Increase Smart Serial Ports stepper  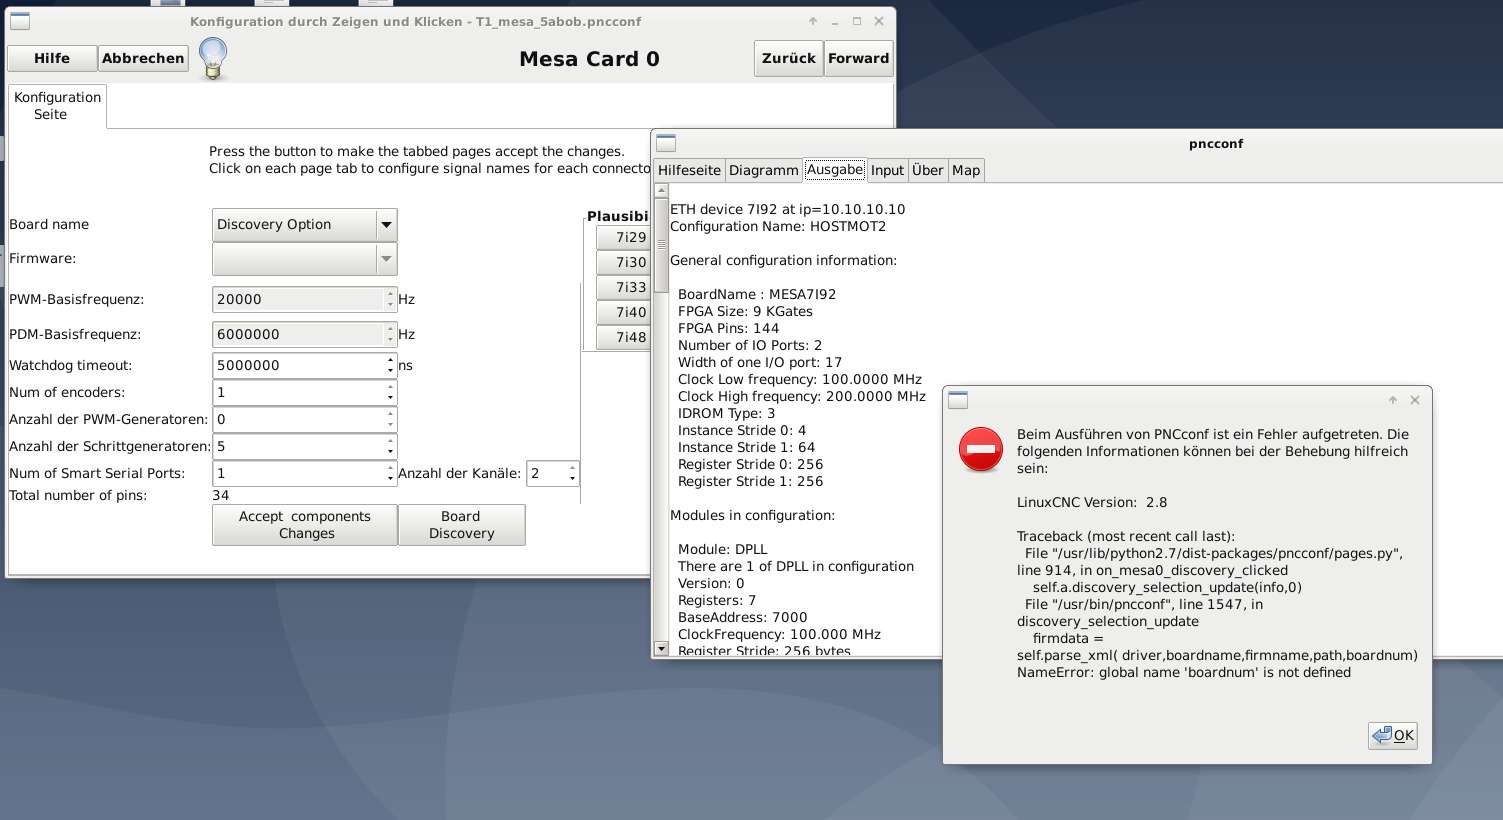click(391, 467)
